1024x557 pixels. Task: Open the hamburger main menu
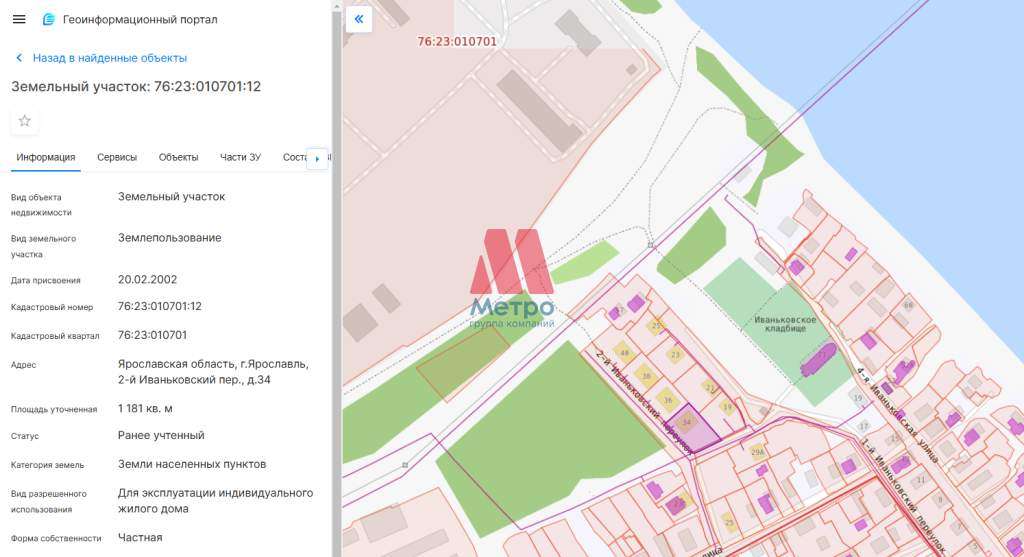19,20
